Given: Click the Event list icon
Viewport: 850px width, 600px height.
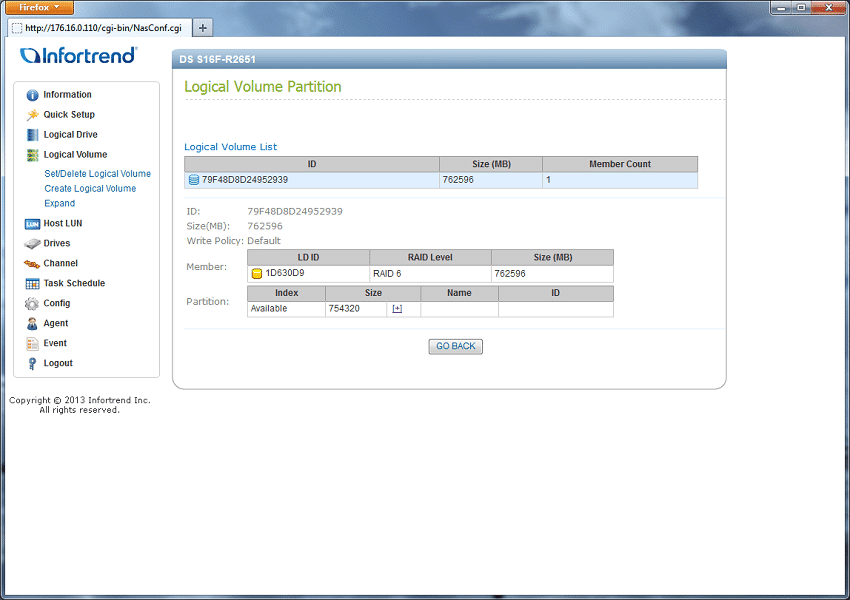Looking at the screenshot, I should coord(33,344).
